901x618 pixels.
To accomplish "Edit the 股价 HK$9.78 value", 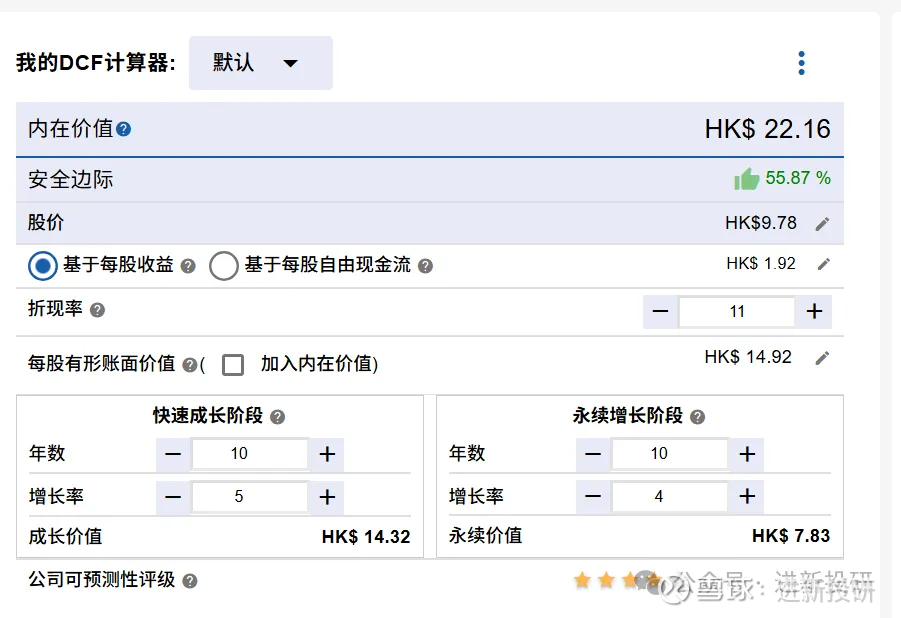I will click(x=822, y=224).
